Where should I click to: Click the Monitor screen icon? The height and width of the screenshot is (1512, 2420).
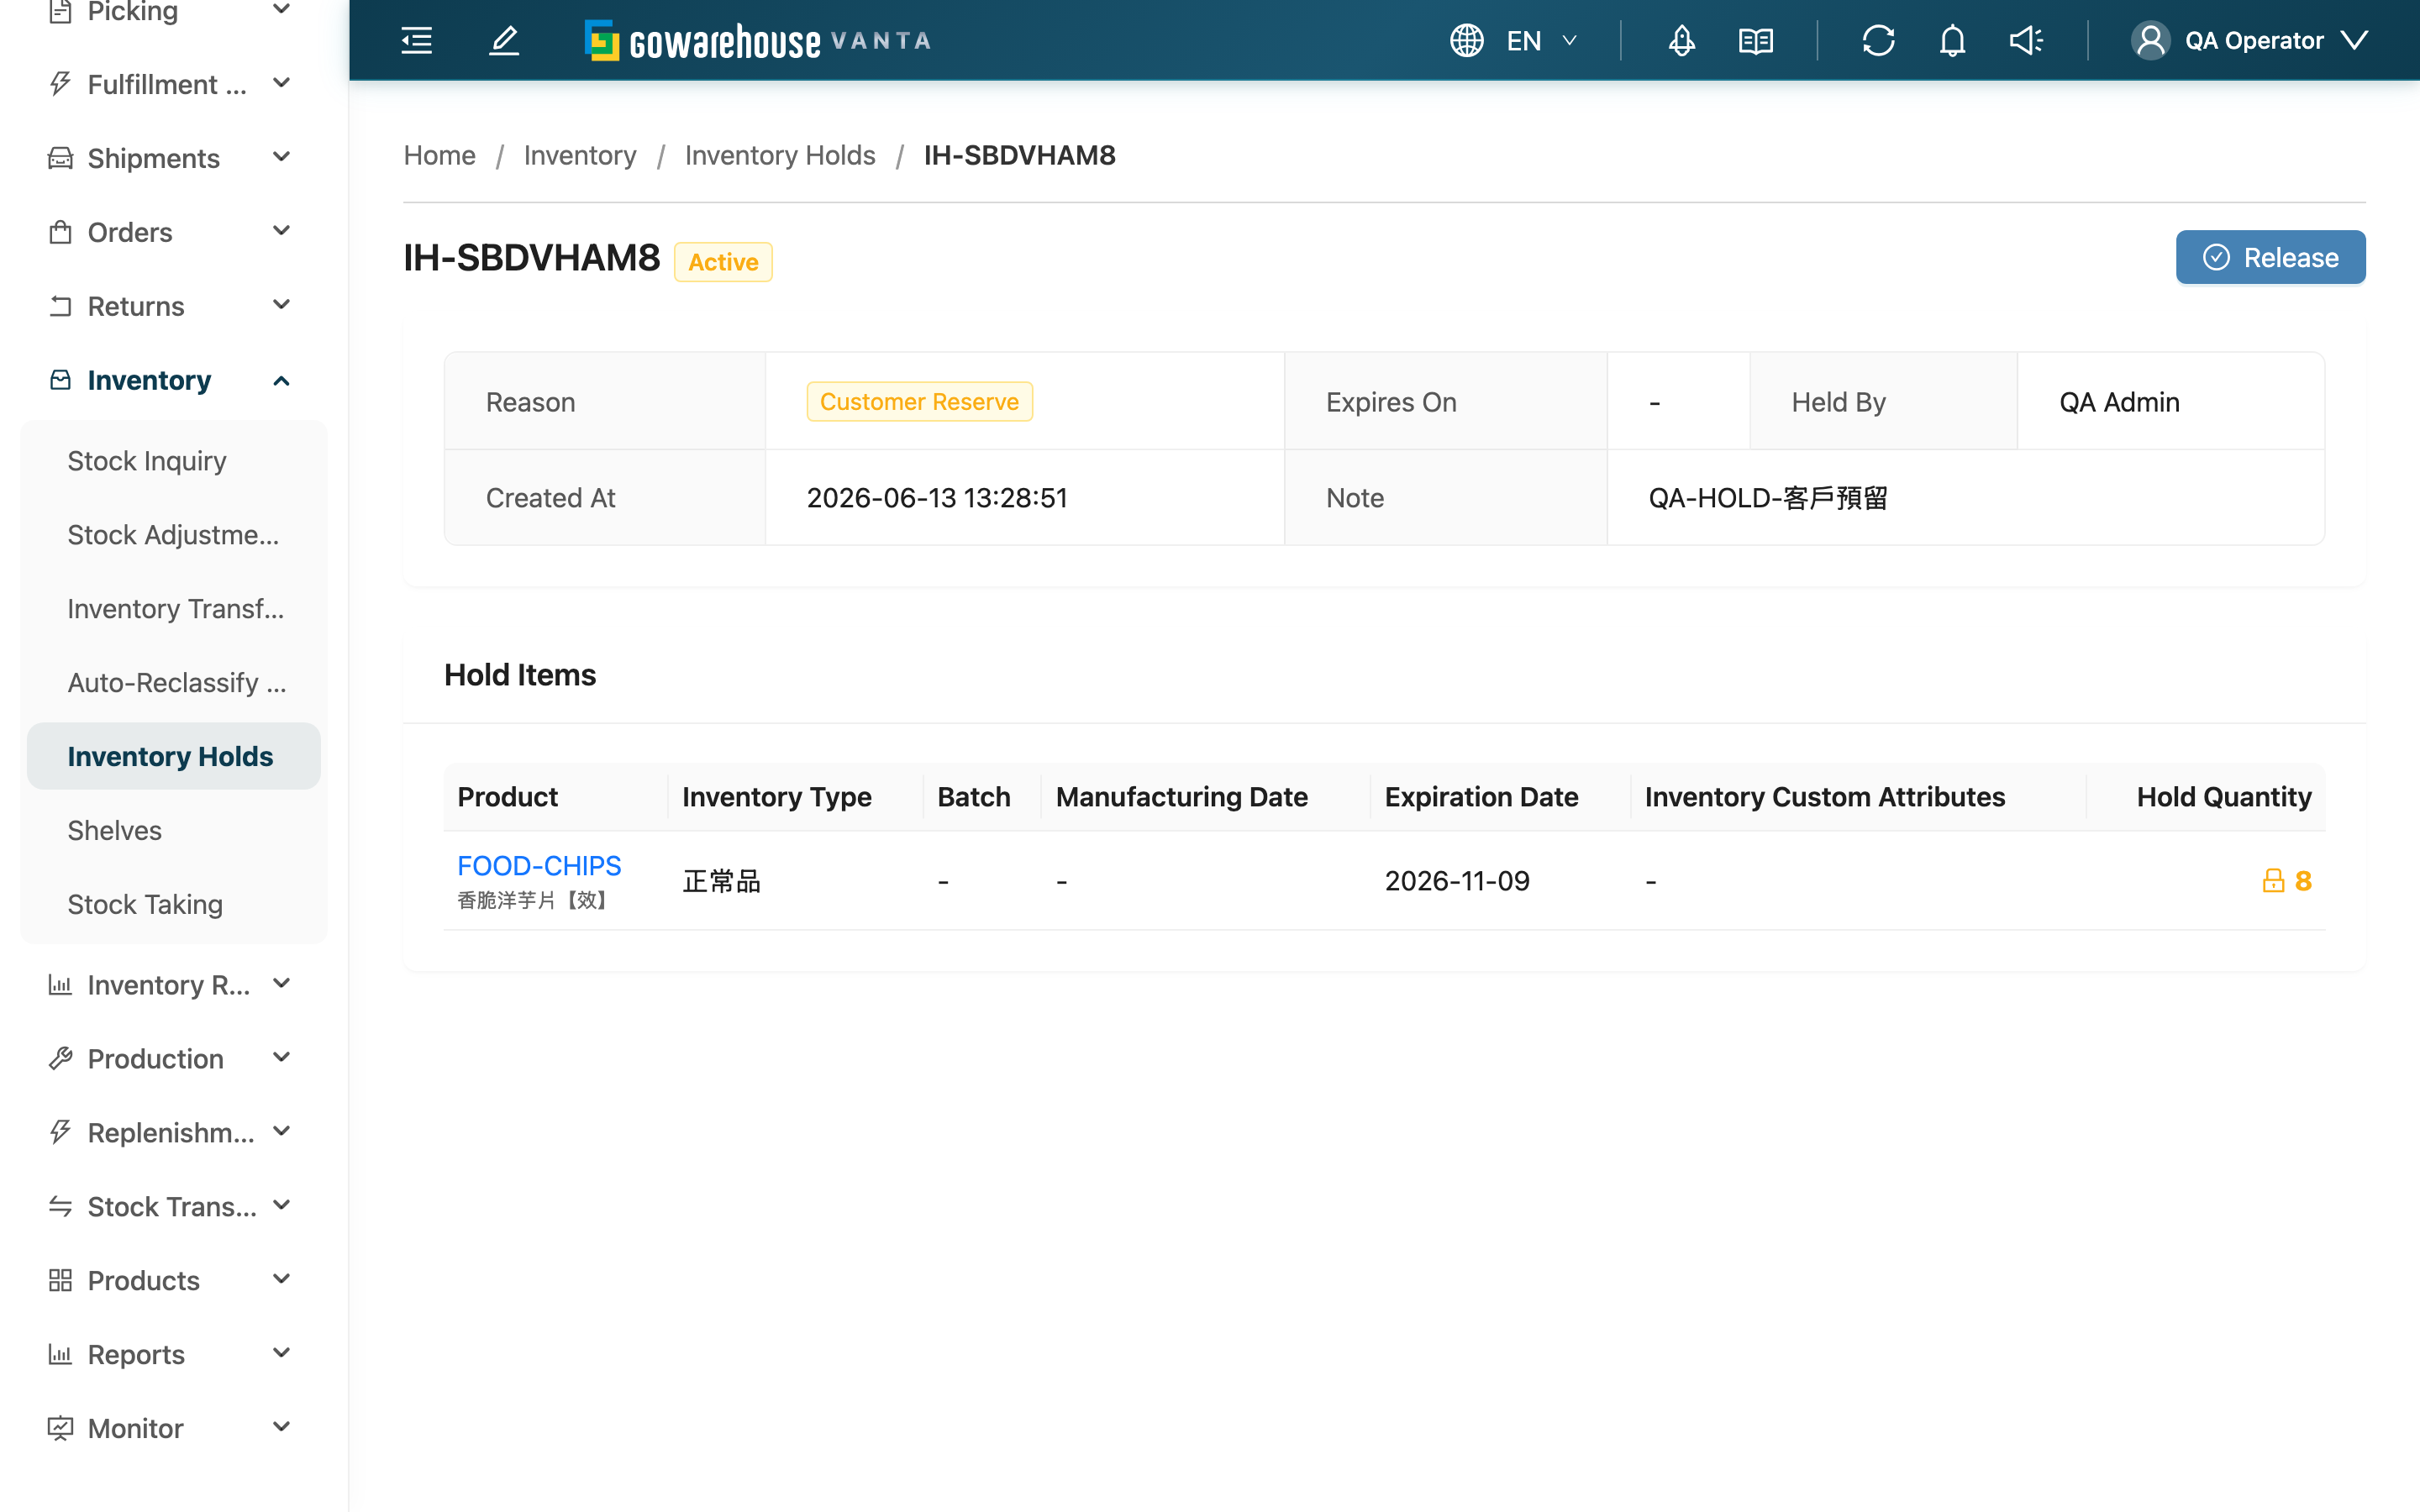point(60,1428)
